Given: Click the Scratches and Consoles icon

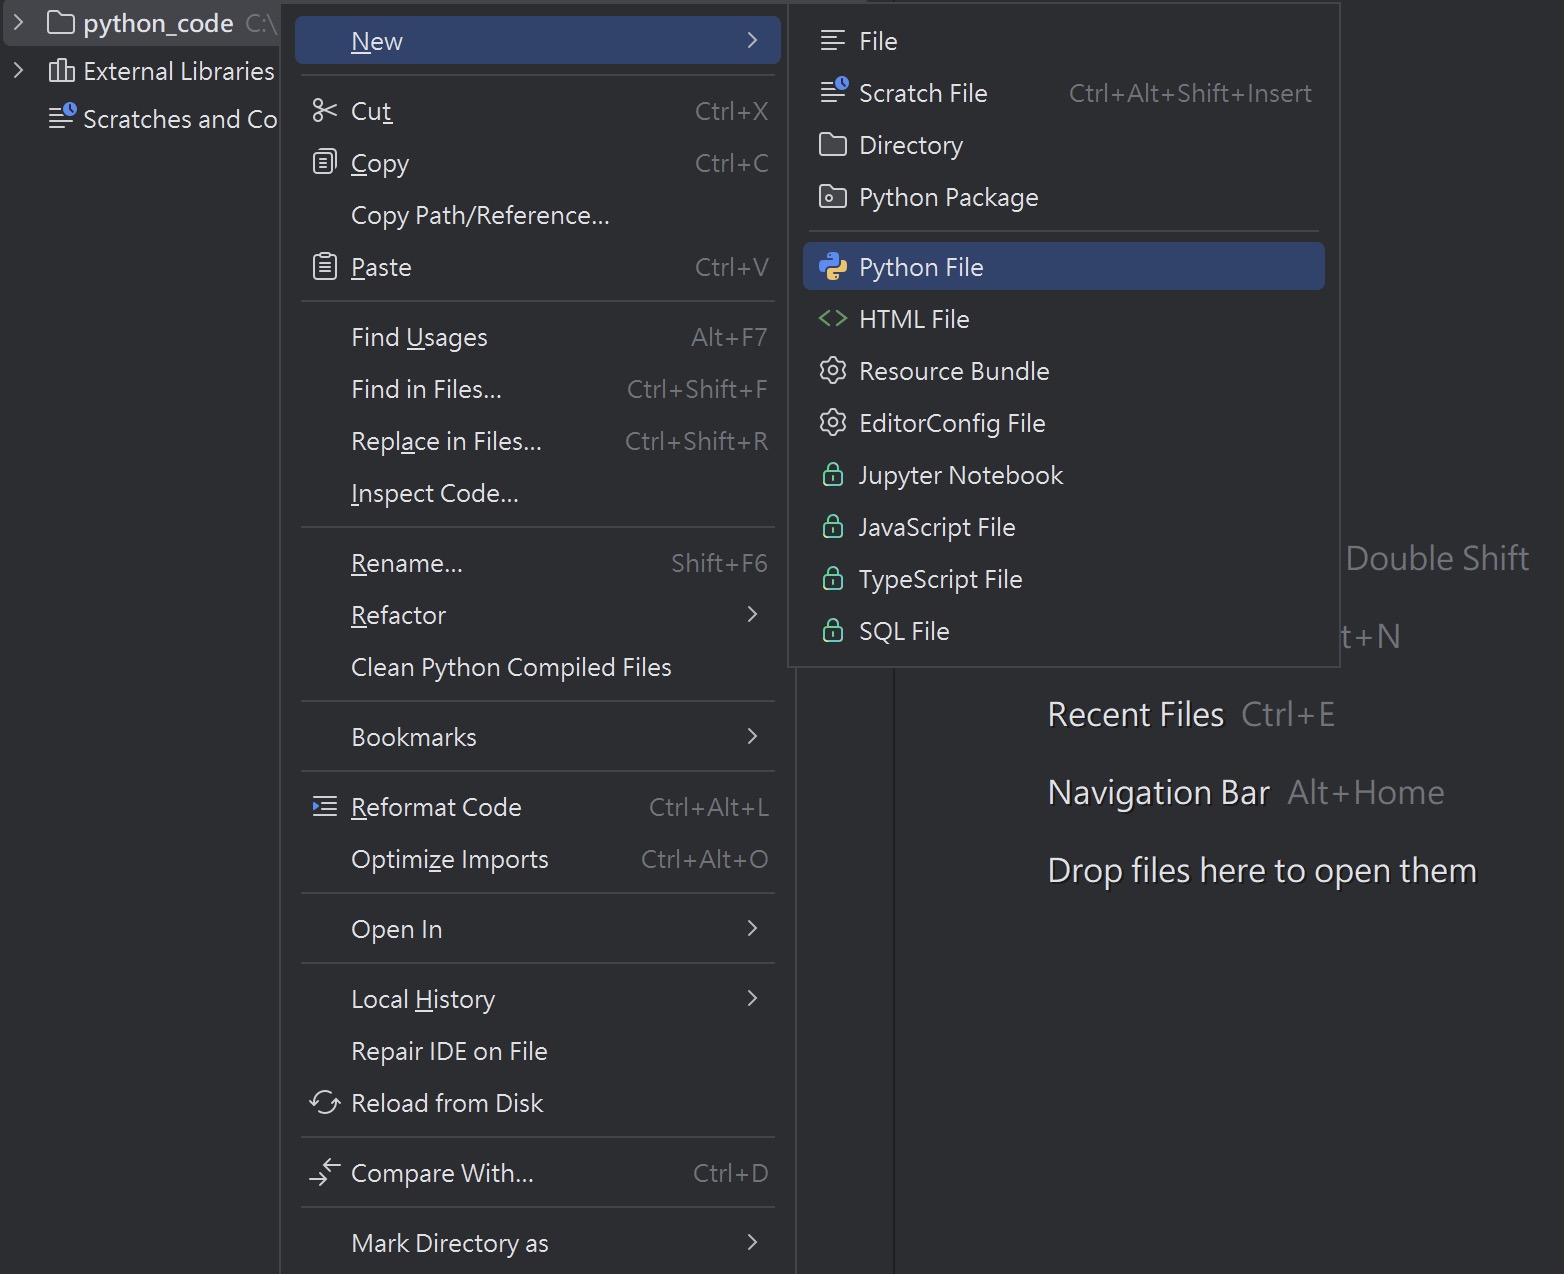Looking at the screenshot, I should pyautogui.click(x=62, y=117).
